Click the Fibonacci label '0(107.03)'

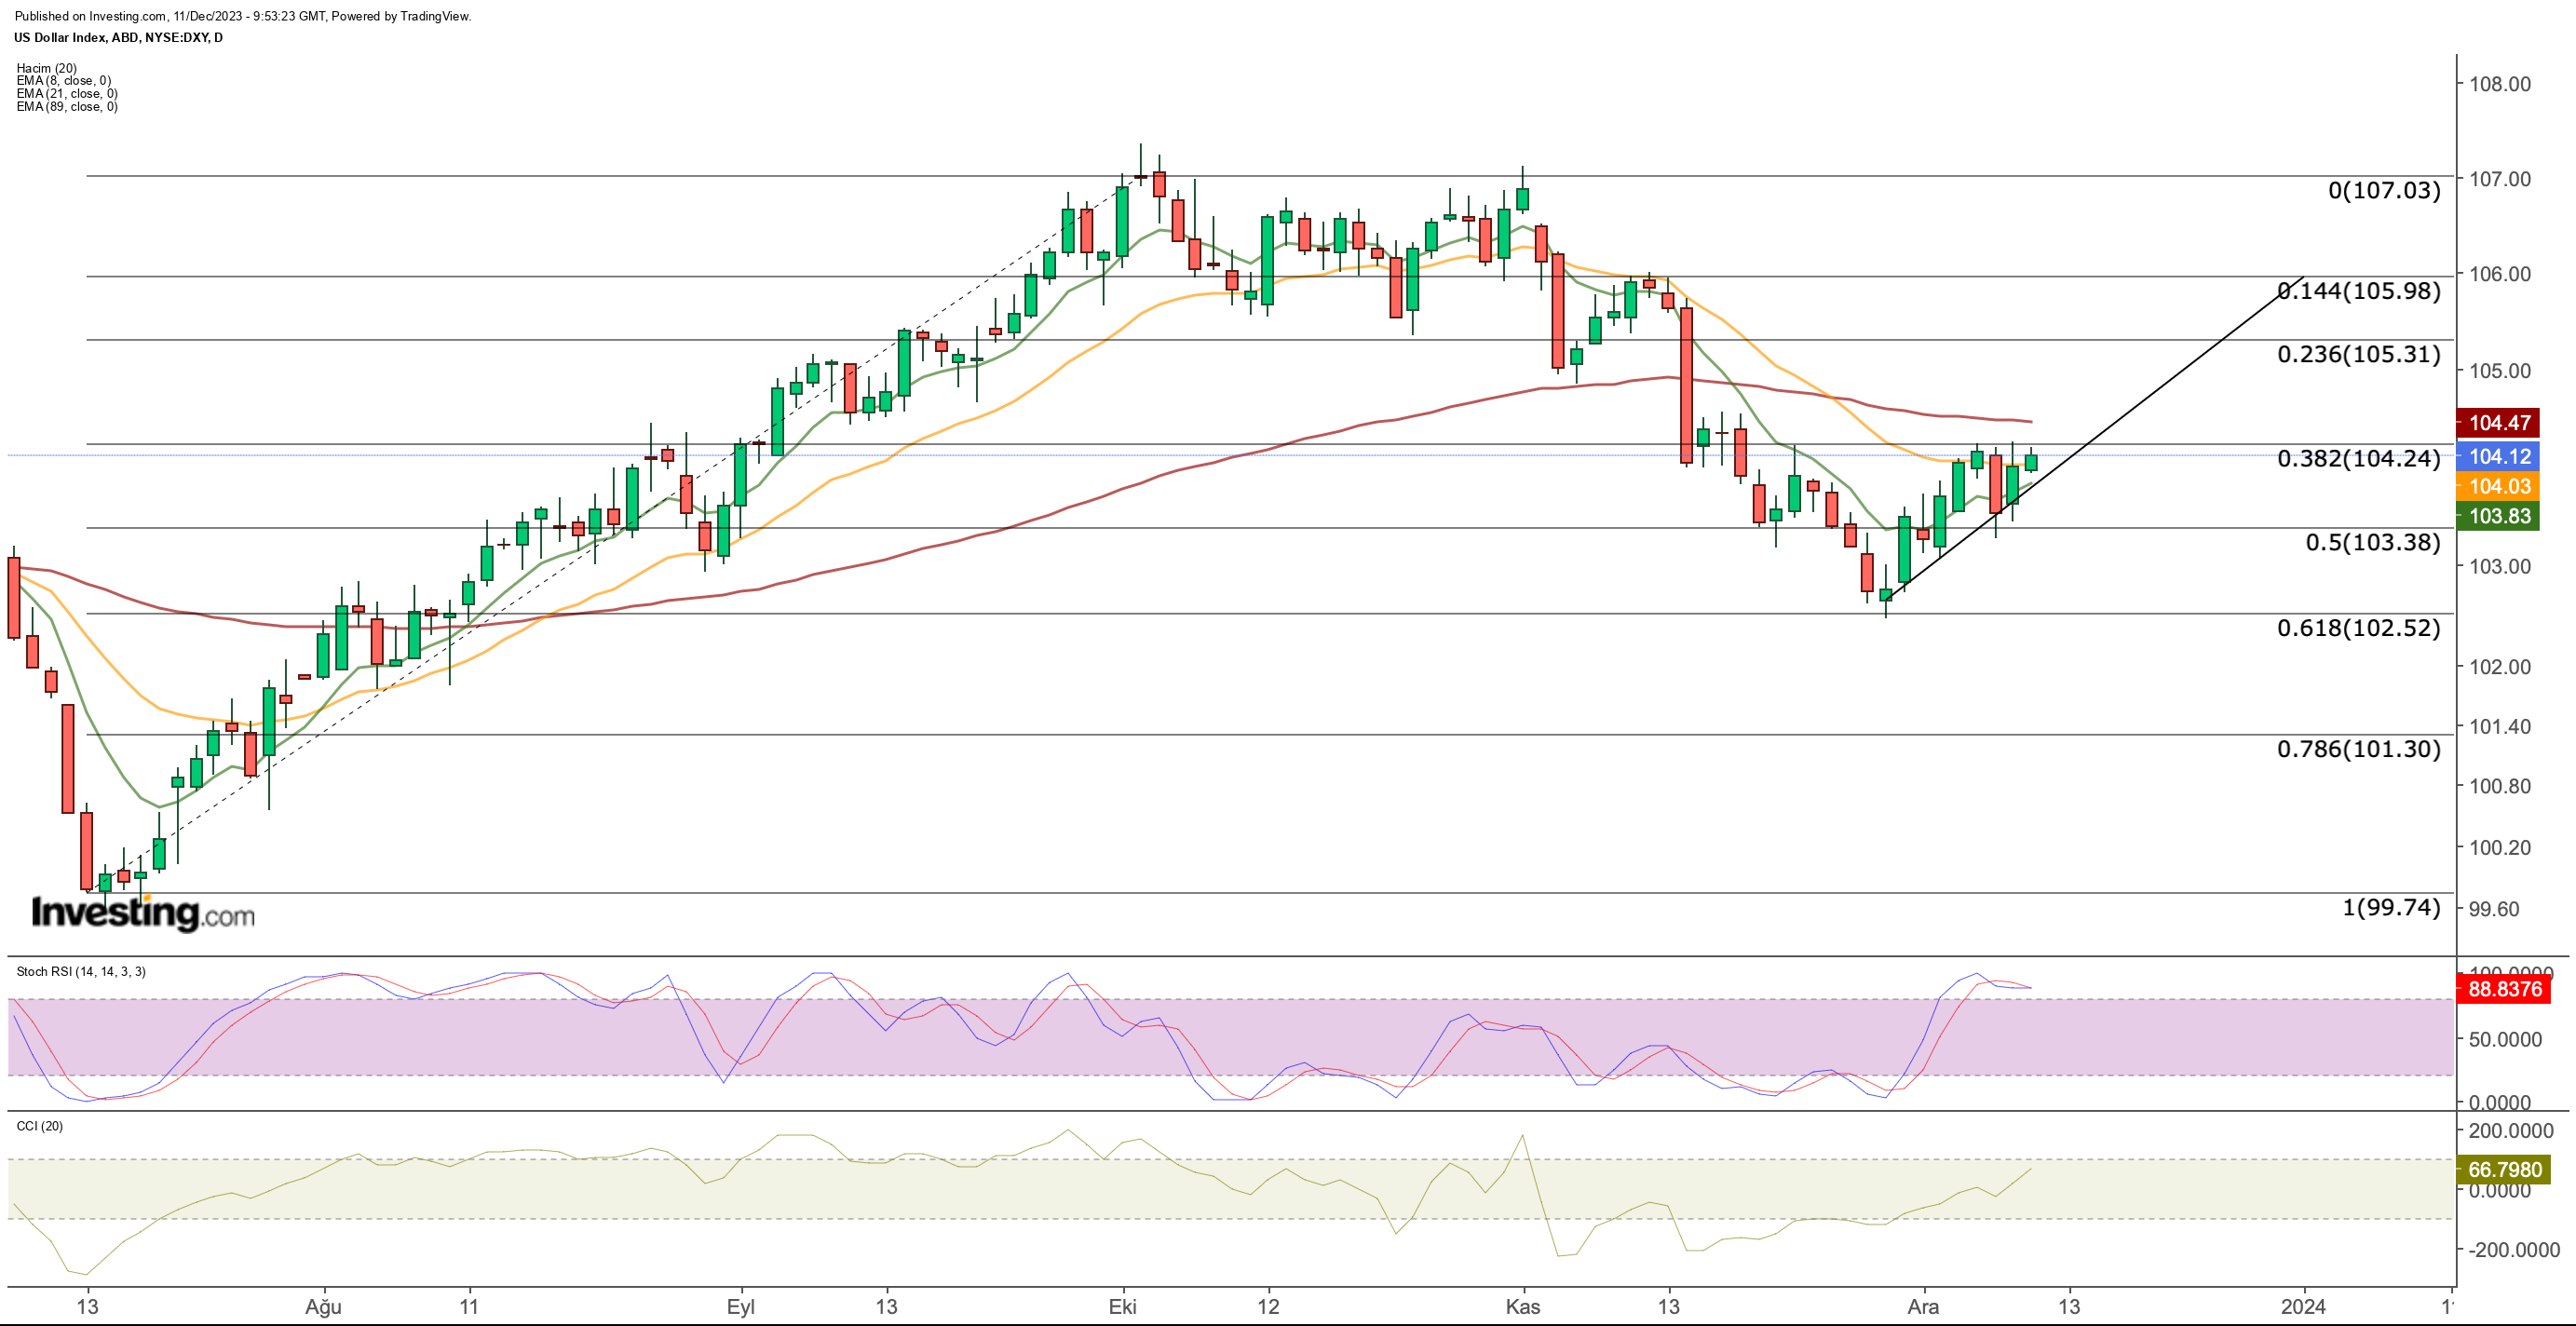2384,190
